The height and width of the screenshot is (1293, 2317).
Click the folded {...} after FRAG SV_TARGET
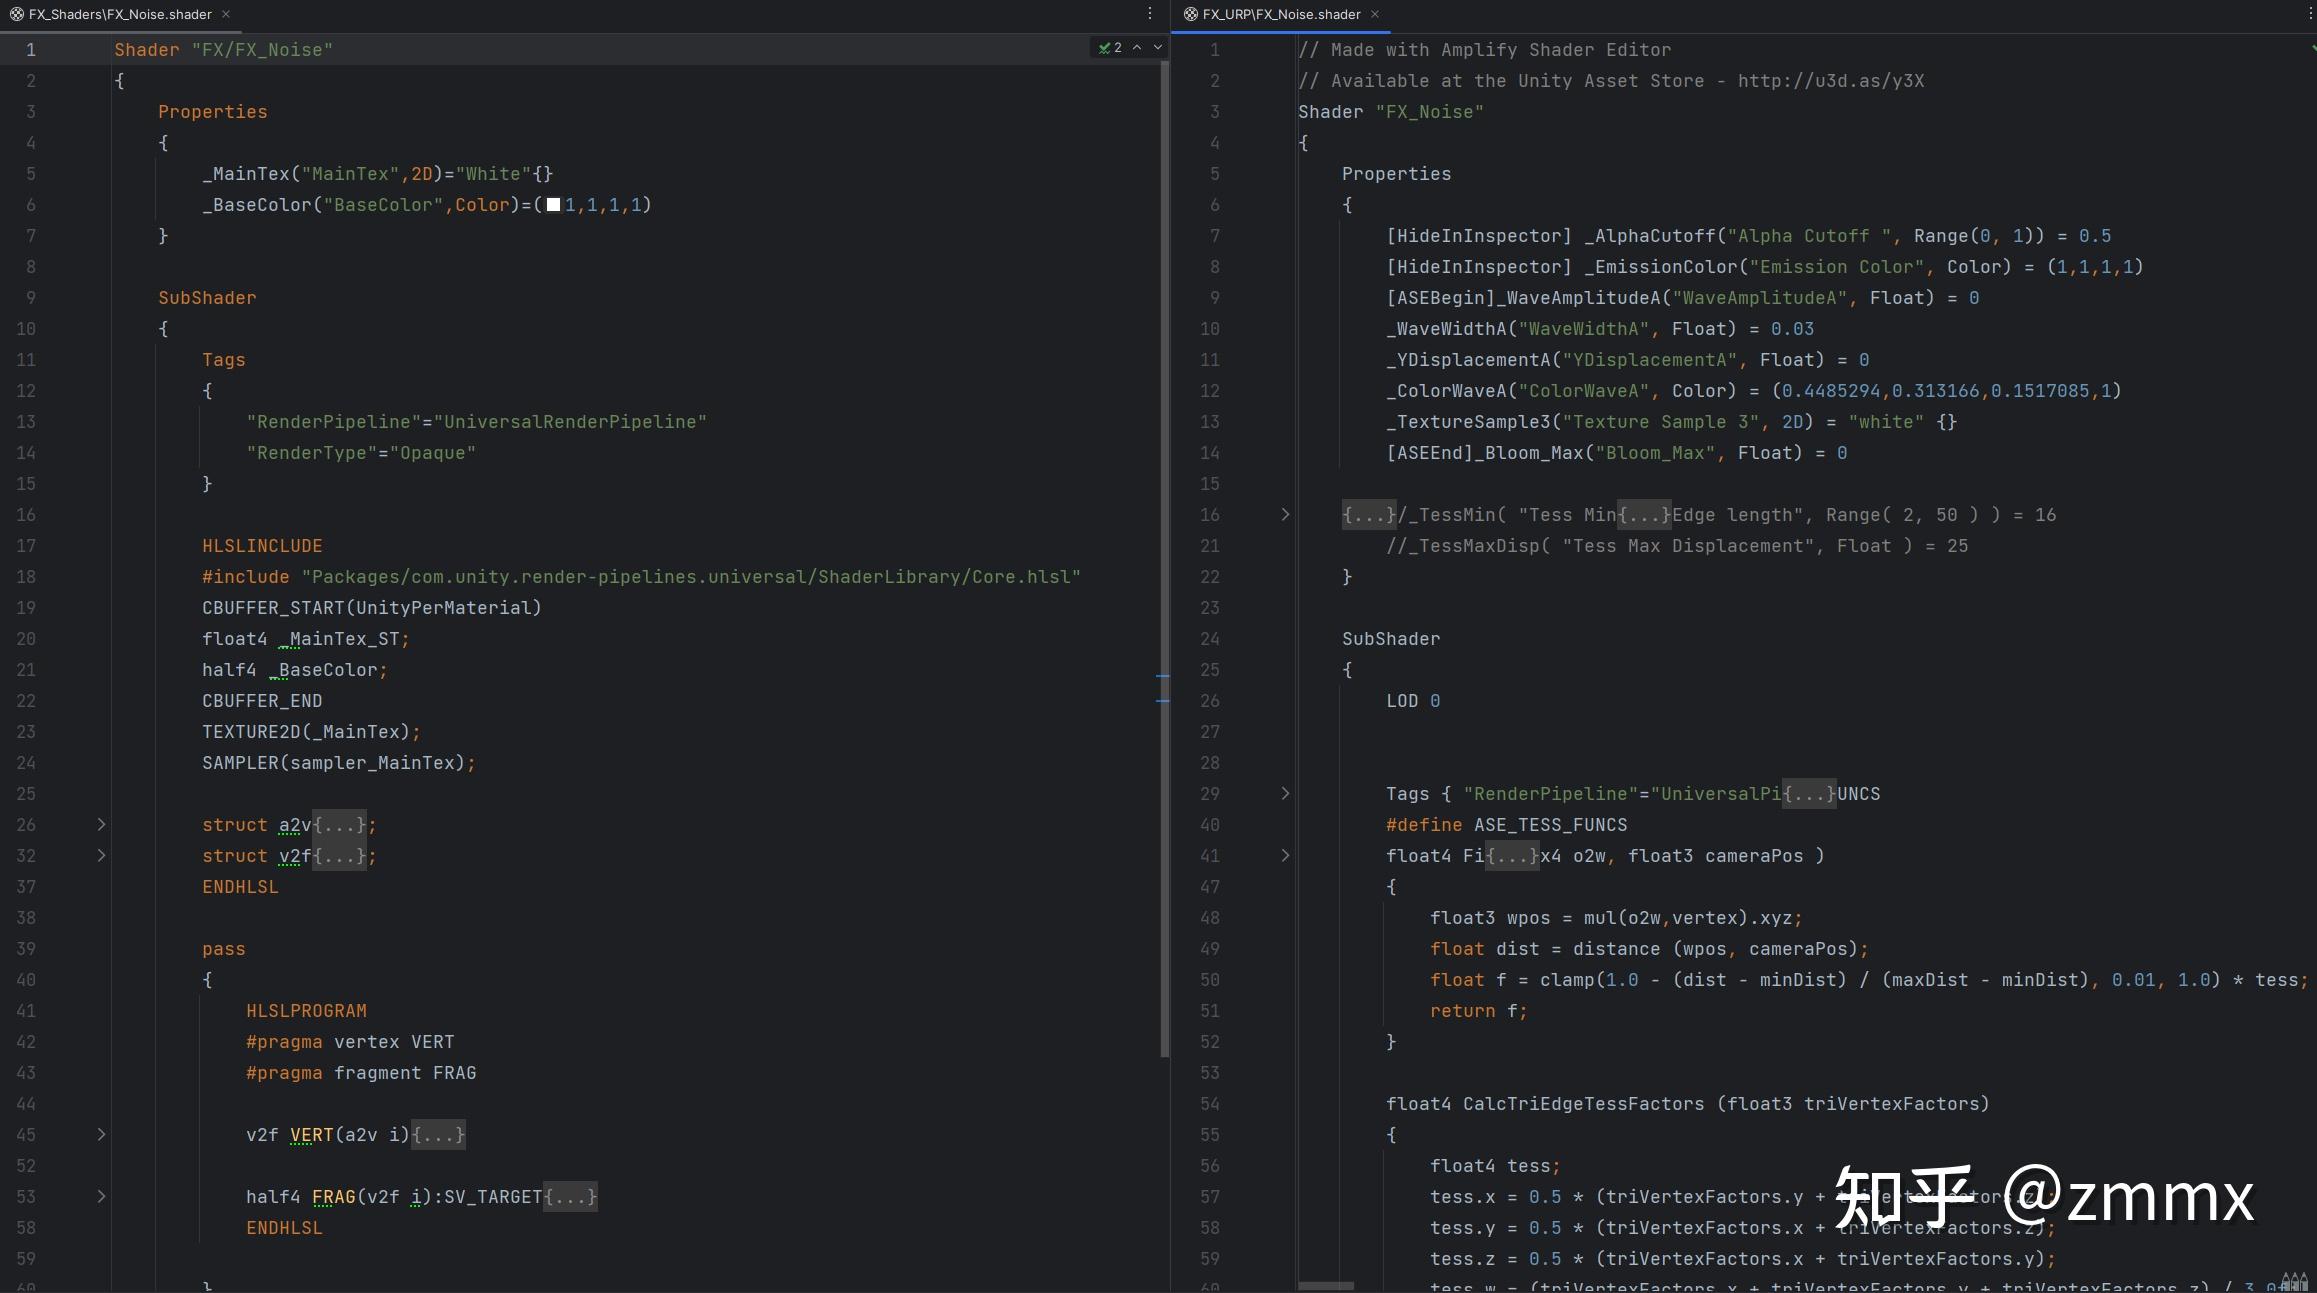571,1197
